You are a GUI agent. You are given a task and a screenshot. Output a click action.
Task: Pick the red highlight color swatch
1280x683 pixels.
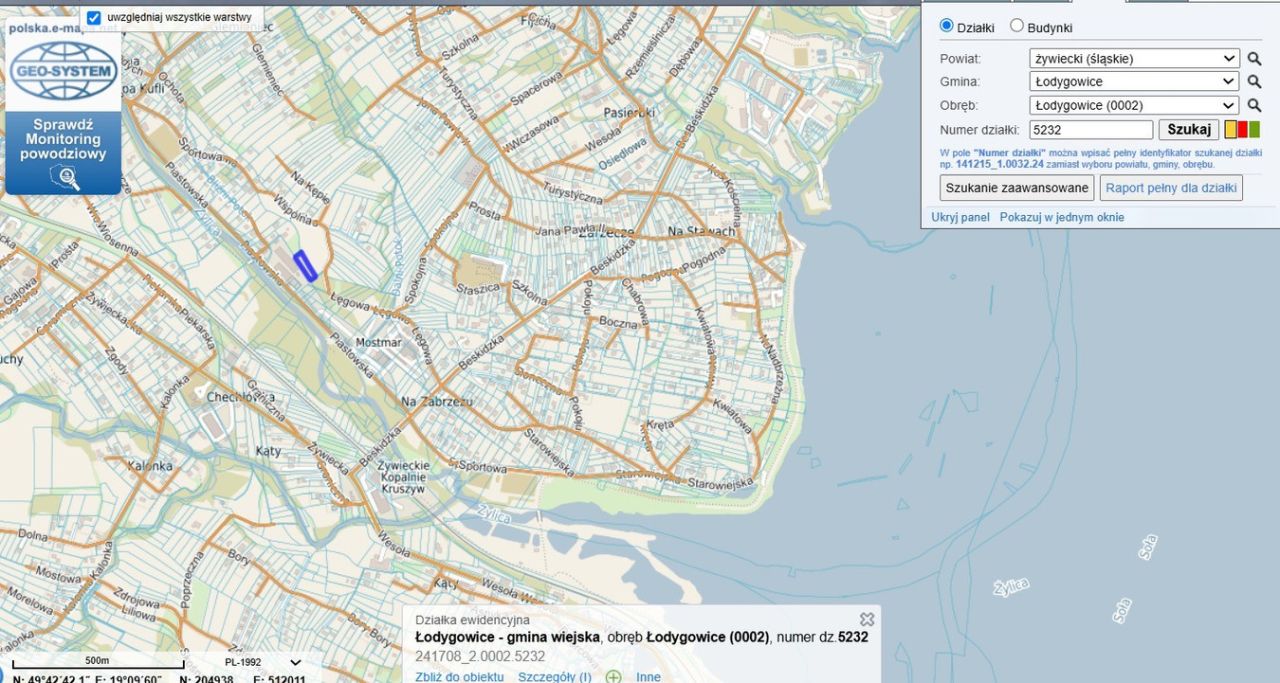click(x=1243, y=129)
